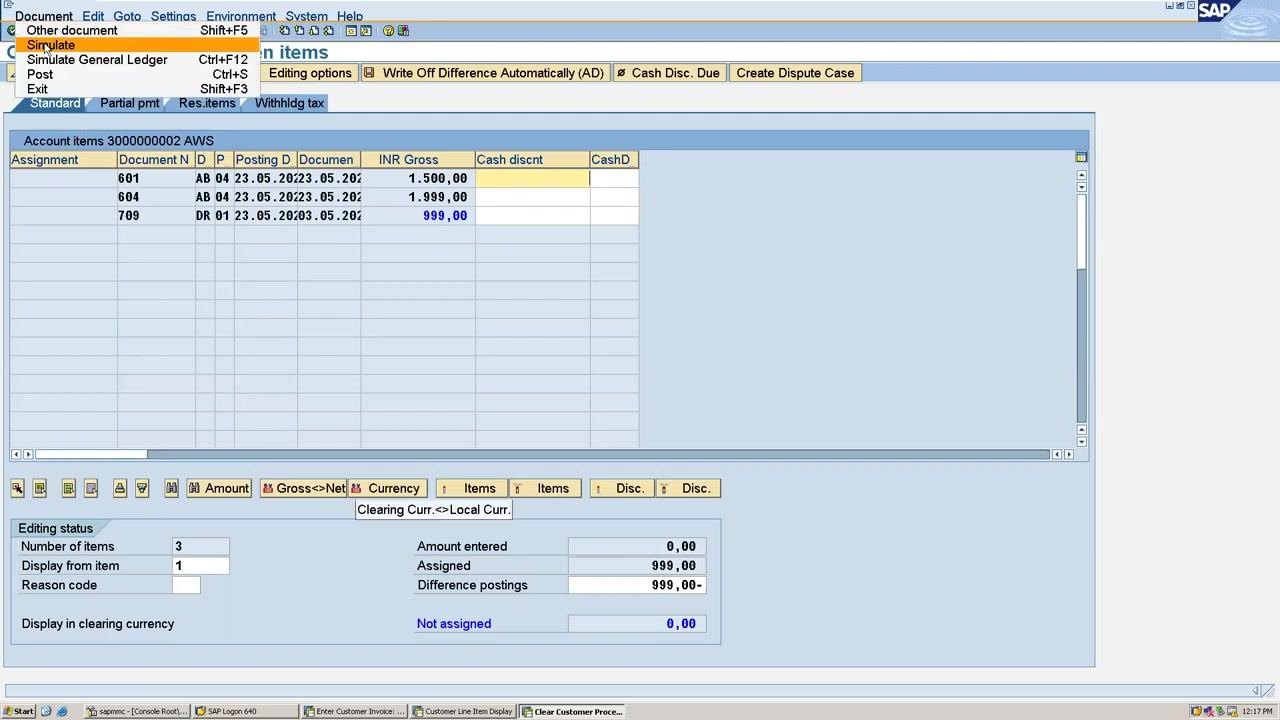Select document number 604 cell
Screen dimensions: 1280x720
point(156,197)
